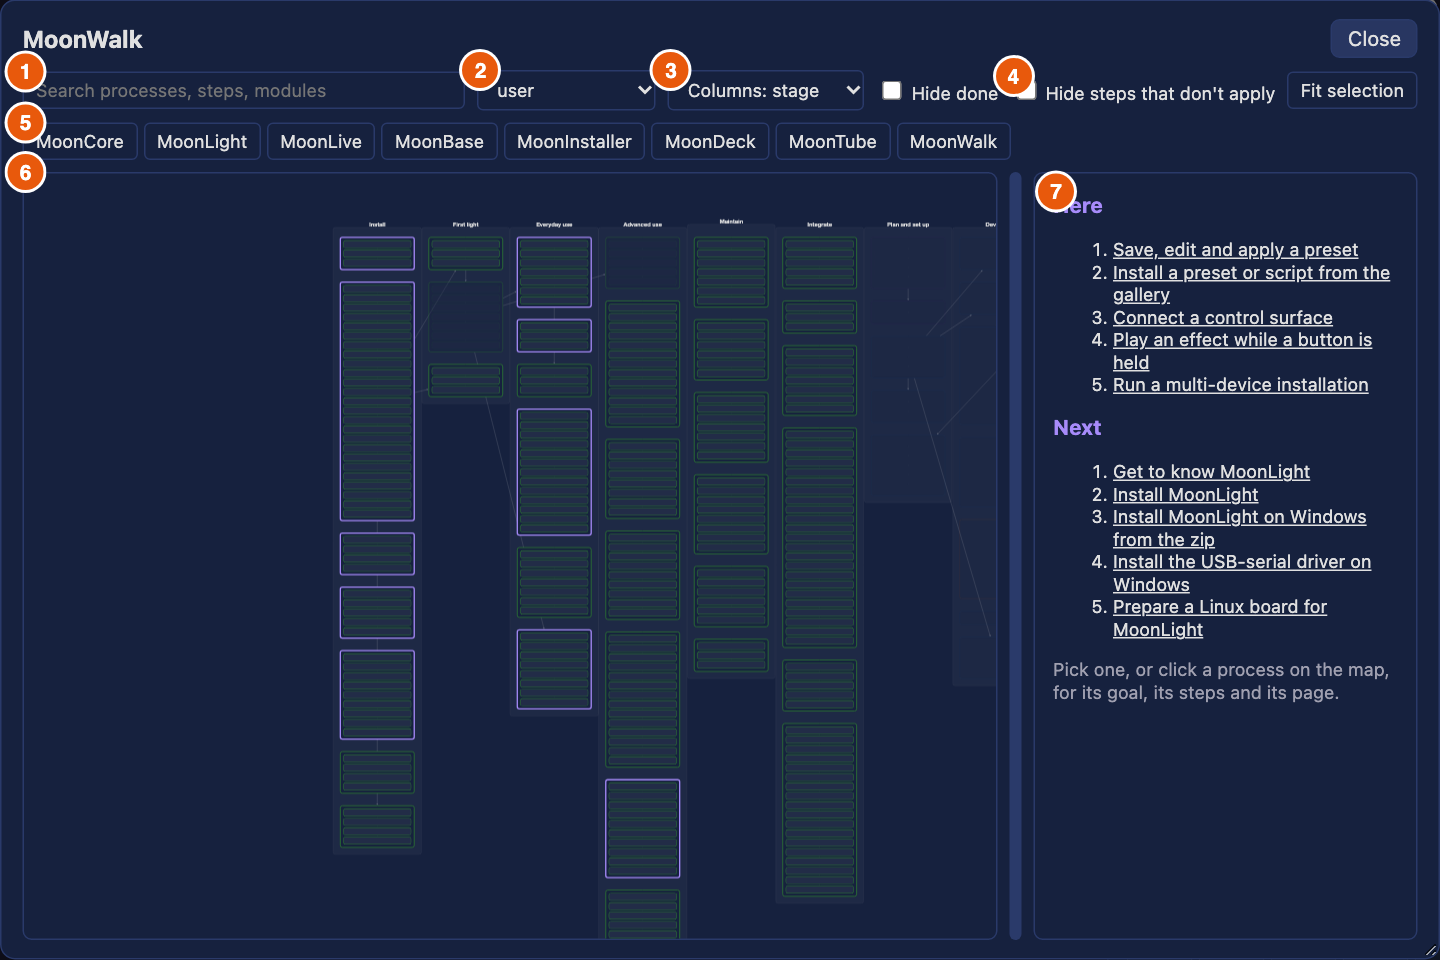Open the user audience dropdown
The image size is (1440, 960).
click(x=566, y=90)
